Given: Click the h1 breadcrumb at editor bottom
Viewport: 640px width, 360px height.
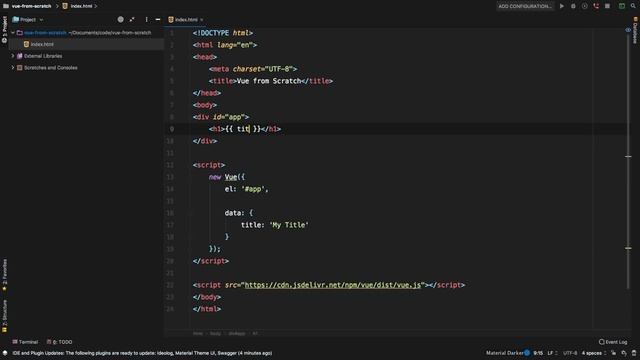Looking at the screenshot, I should pos(255,333).
